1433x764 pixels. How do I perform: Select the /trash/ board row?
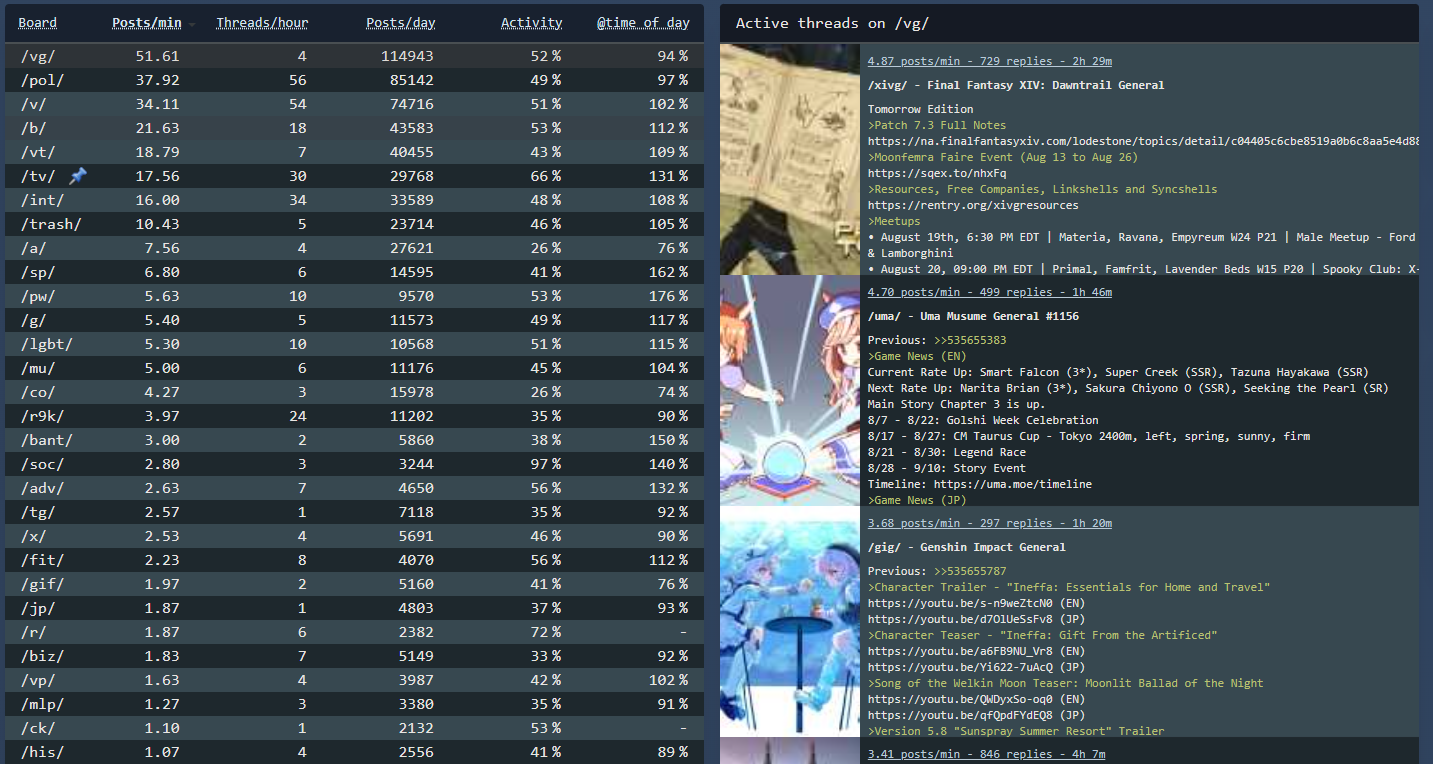coord(354,224)
